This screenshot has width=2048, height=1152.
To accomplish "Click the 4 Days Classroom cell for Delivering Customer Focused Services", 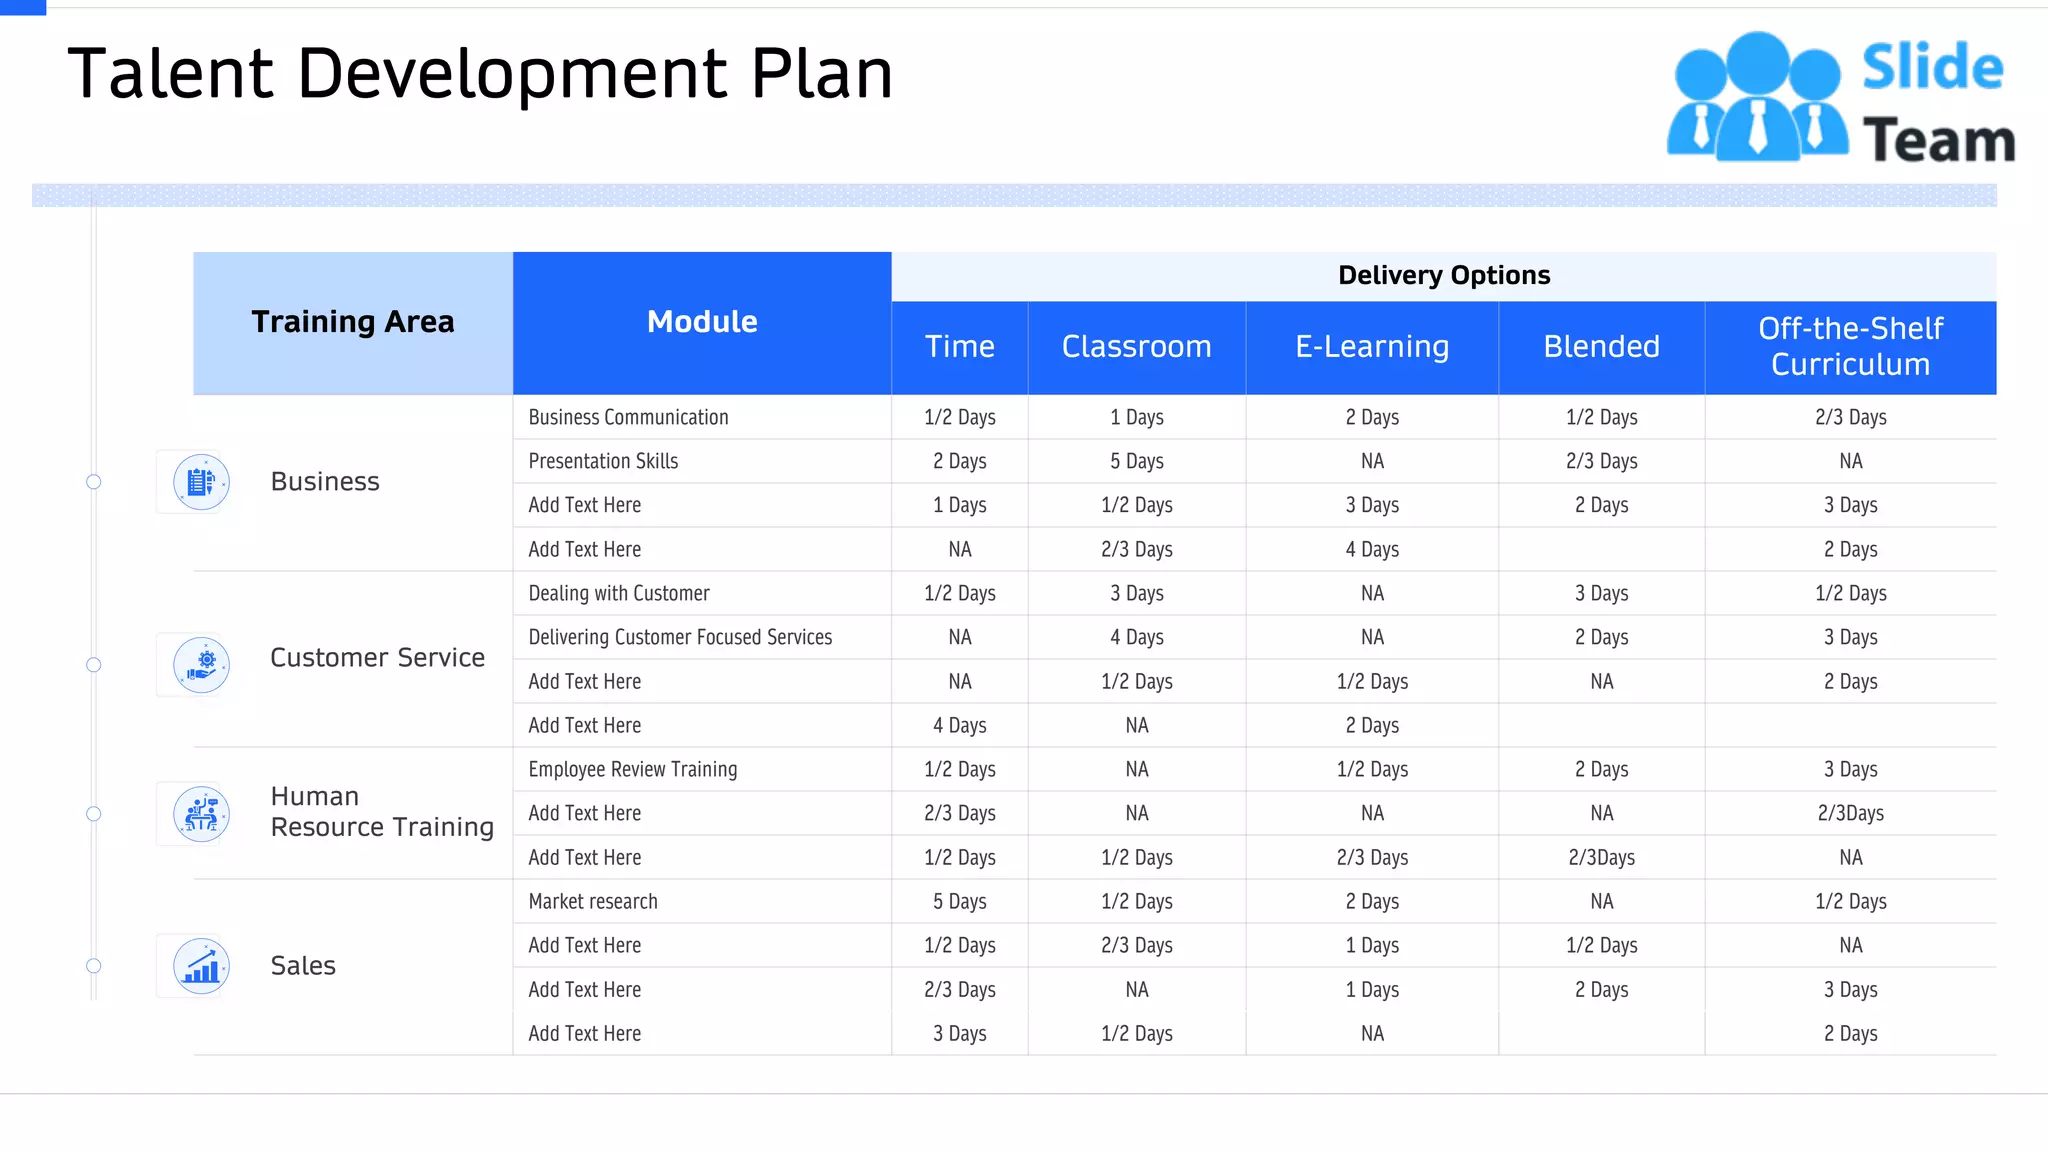I will pyautogui.click(x=1137, y=638).
